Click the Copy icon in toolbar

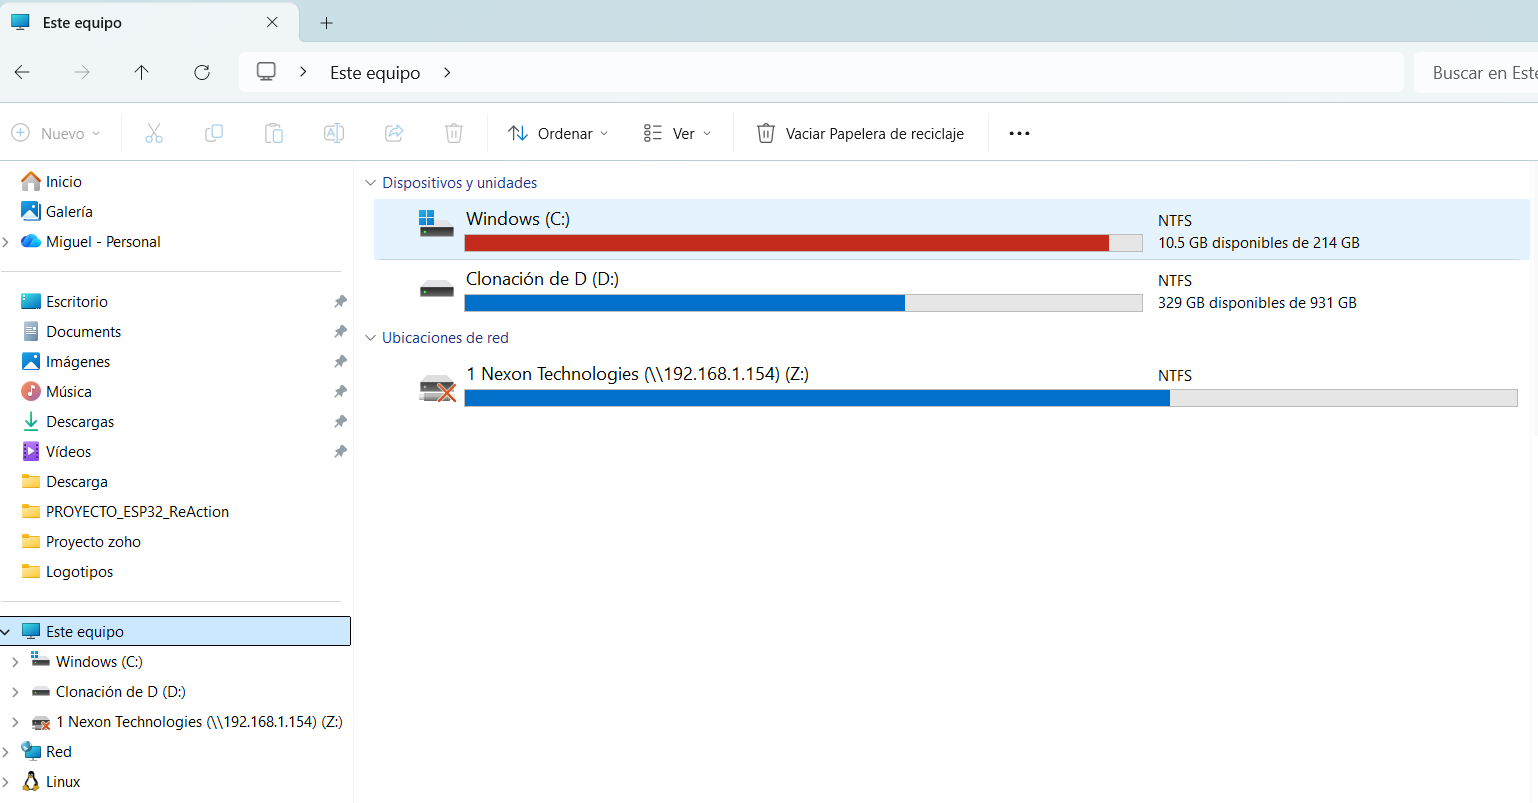click(x=214, y=133)
